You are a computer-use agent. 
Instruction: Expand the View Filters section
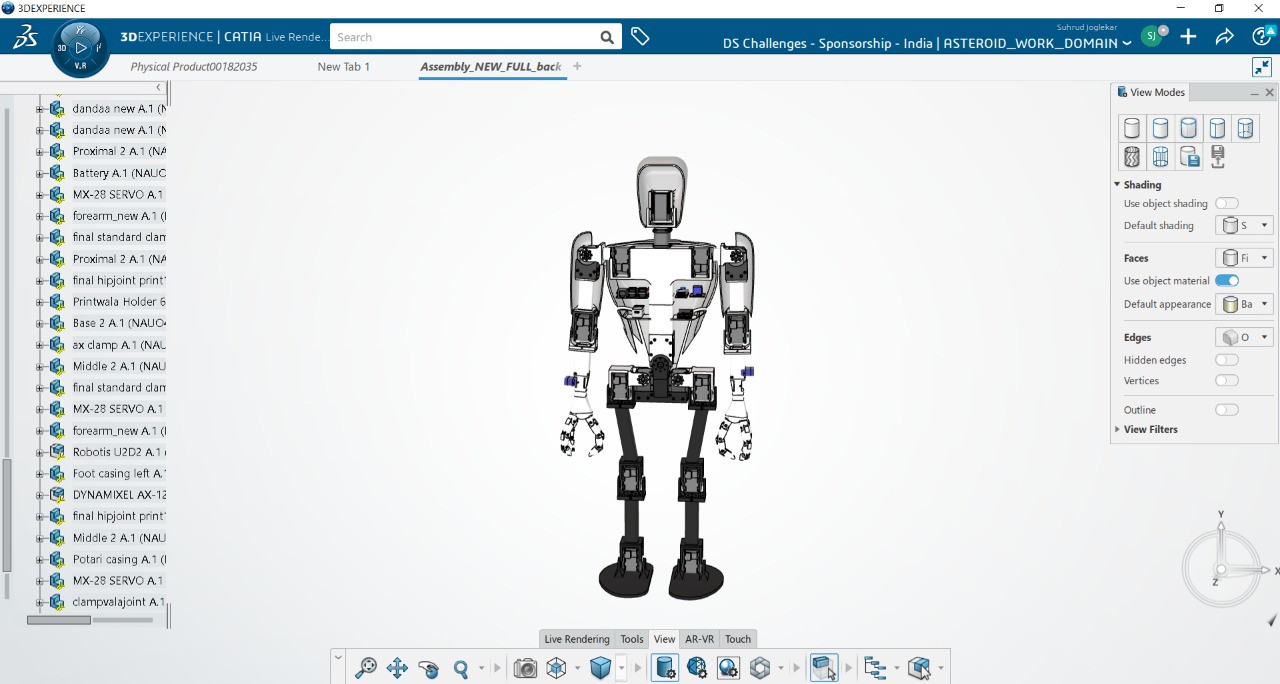1150,430
